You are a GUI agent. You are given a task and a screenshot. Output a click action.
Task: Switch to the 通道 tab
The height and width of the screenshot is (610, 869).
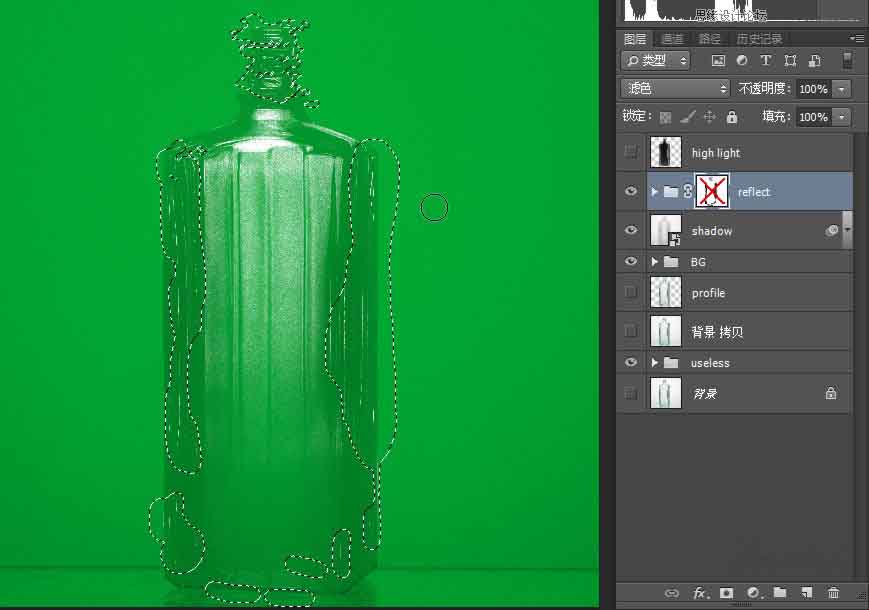(672, 39)
